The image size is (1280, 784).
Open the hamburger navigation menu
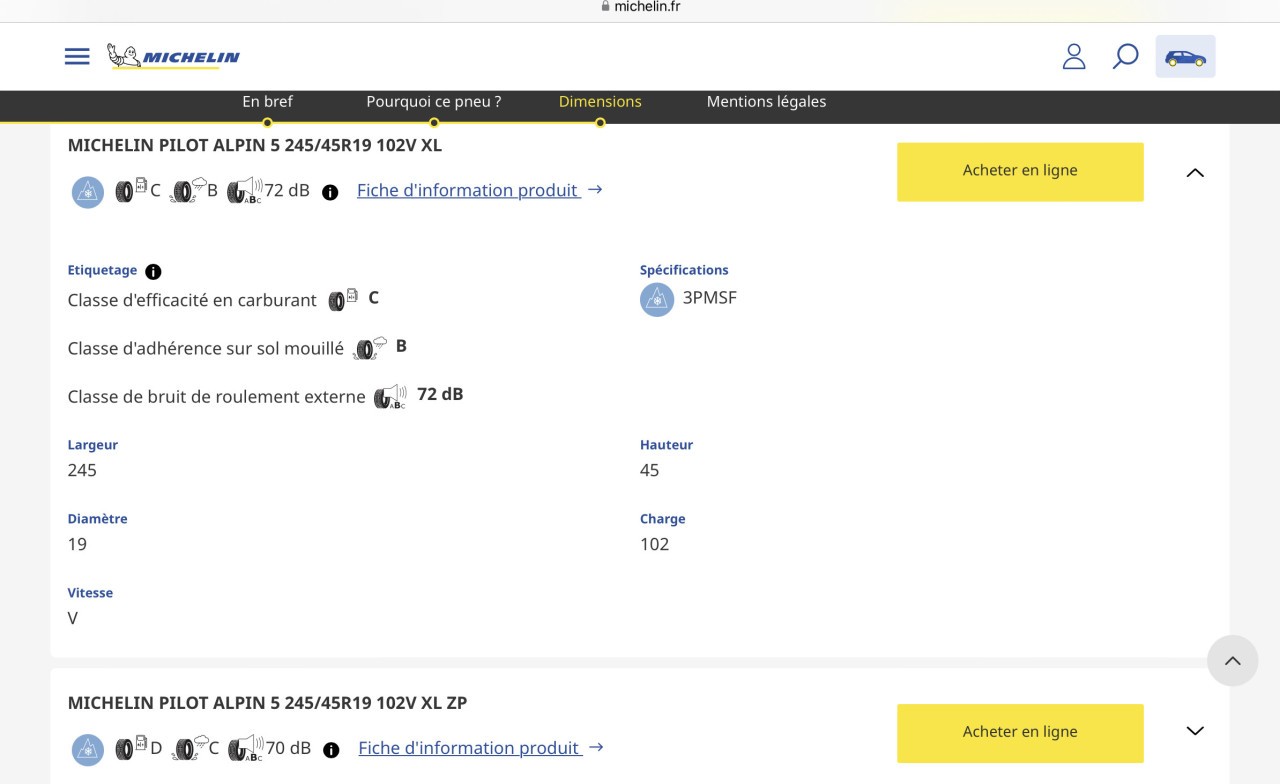pos(77,56)
